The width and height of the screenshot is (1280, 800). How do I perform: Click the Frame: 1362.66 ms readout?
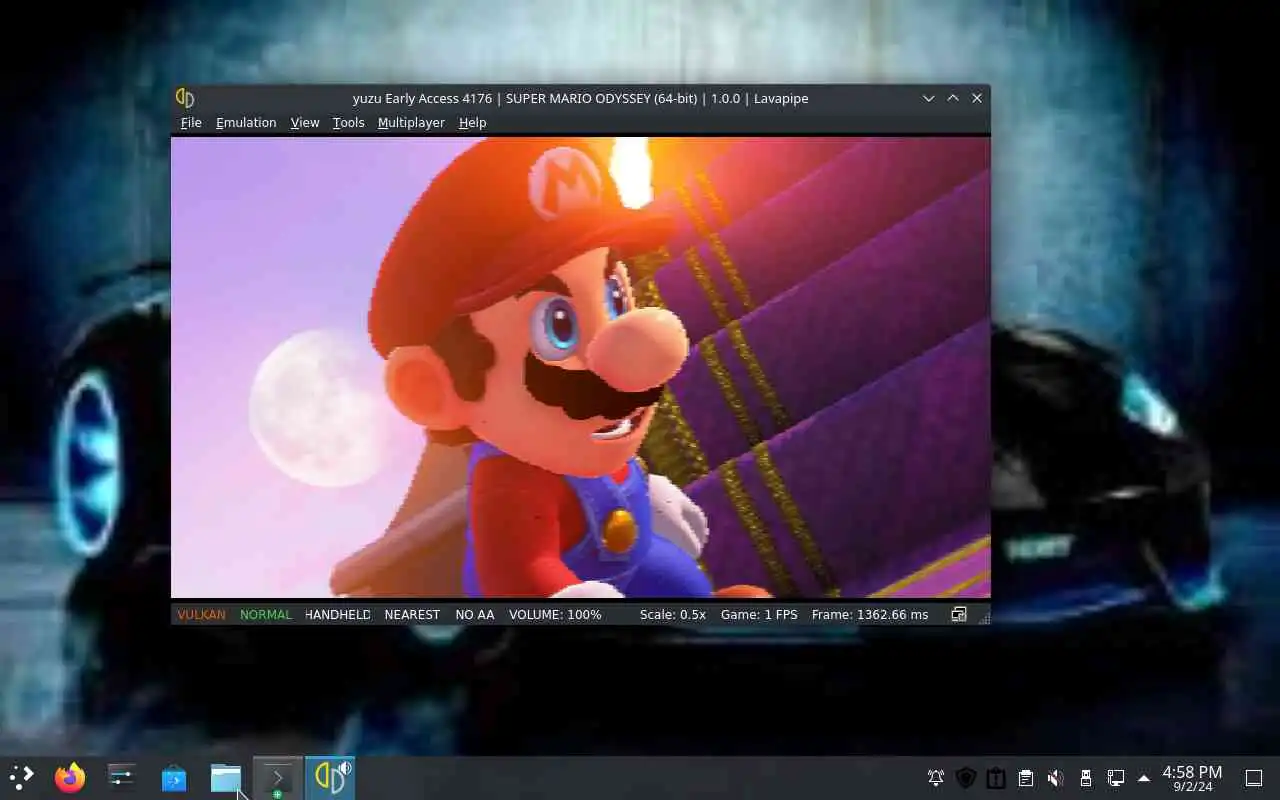(870, 614)
